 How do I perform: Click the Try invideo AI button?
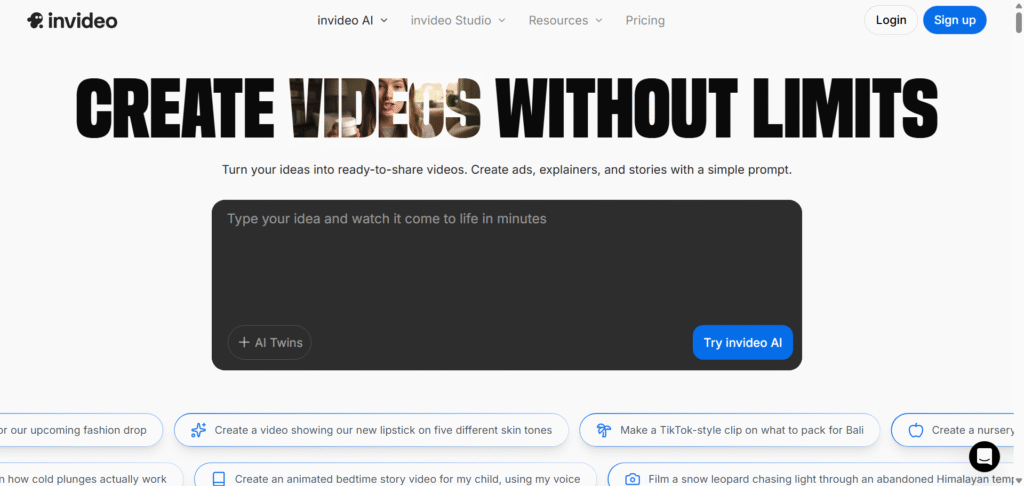pos(742,342)
